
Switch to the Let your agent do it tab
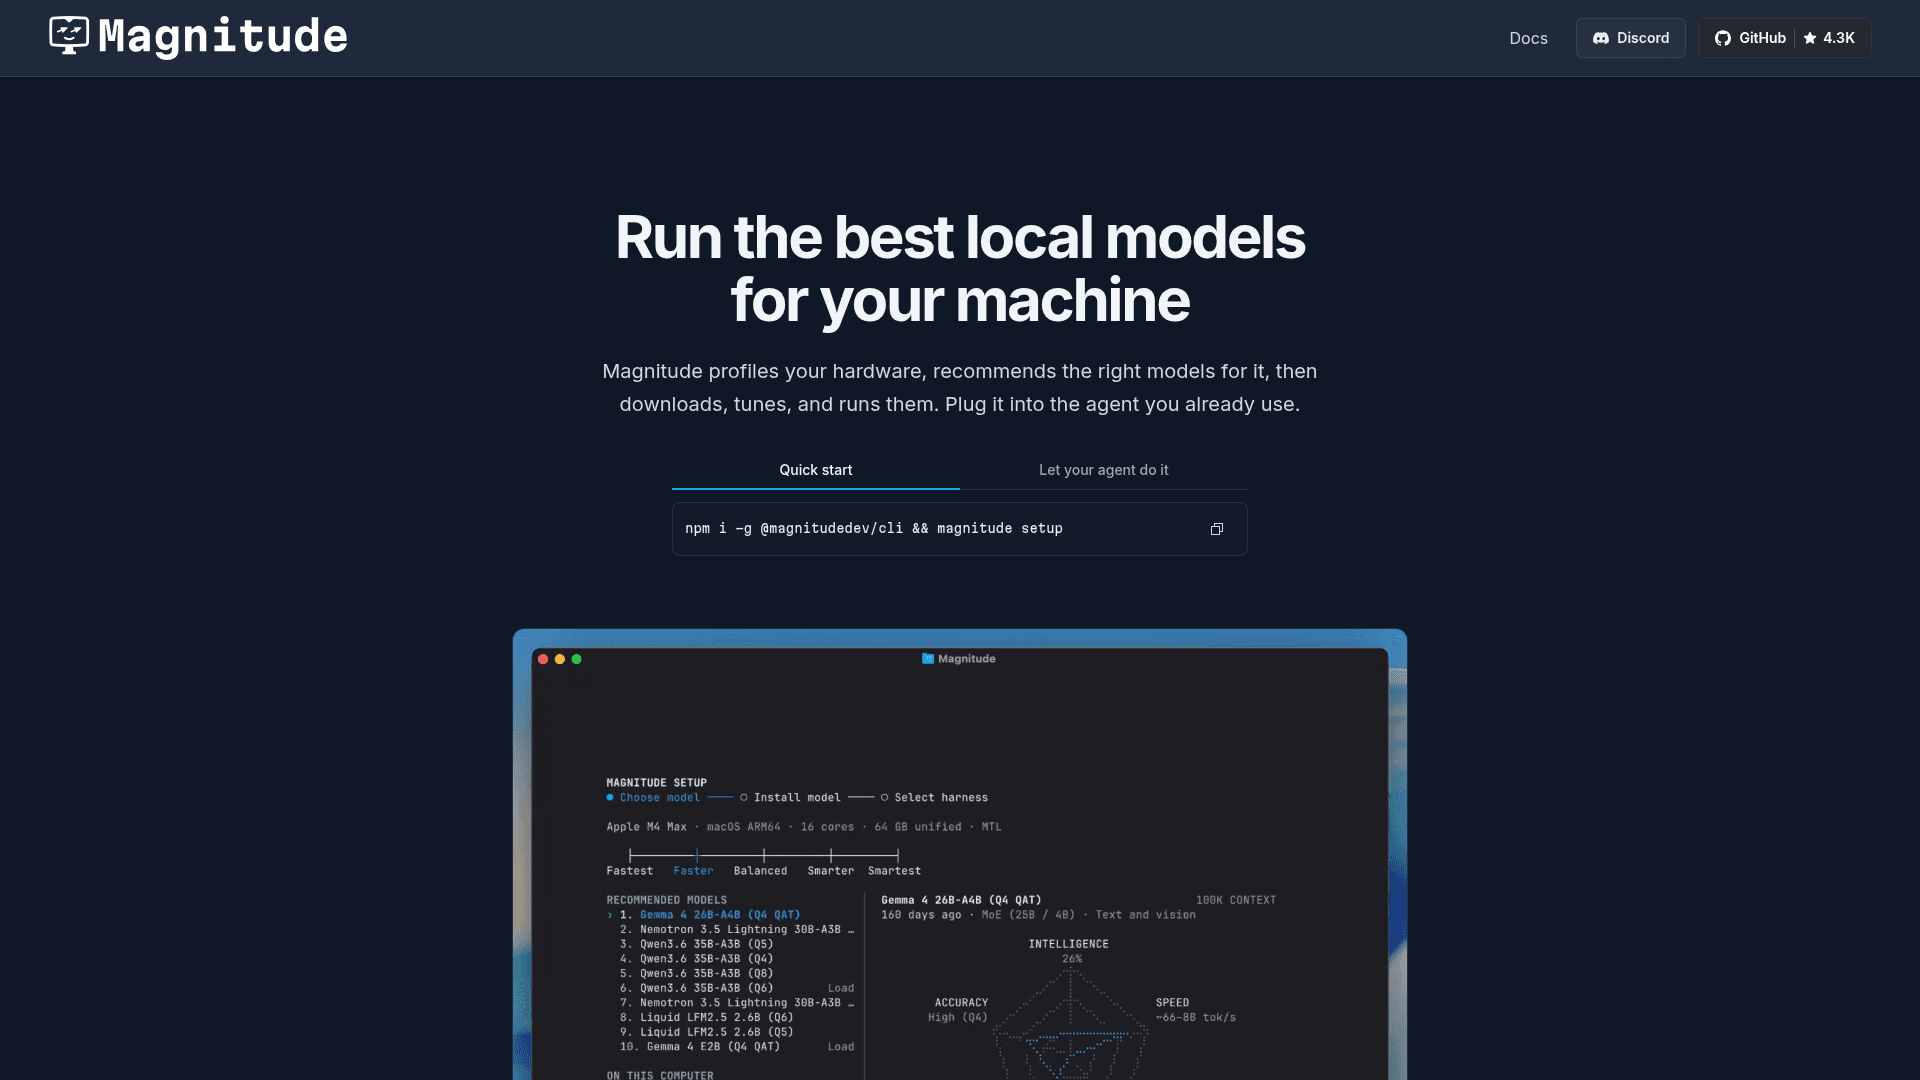coord(1104,470)
